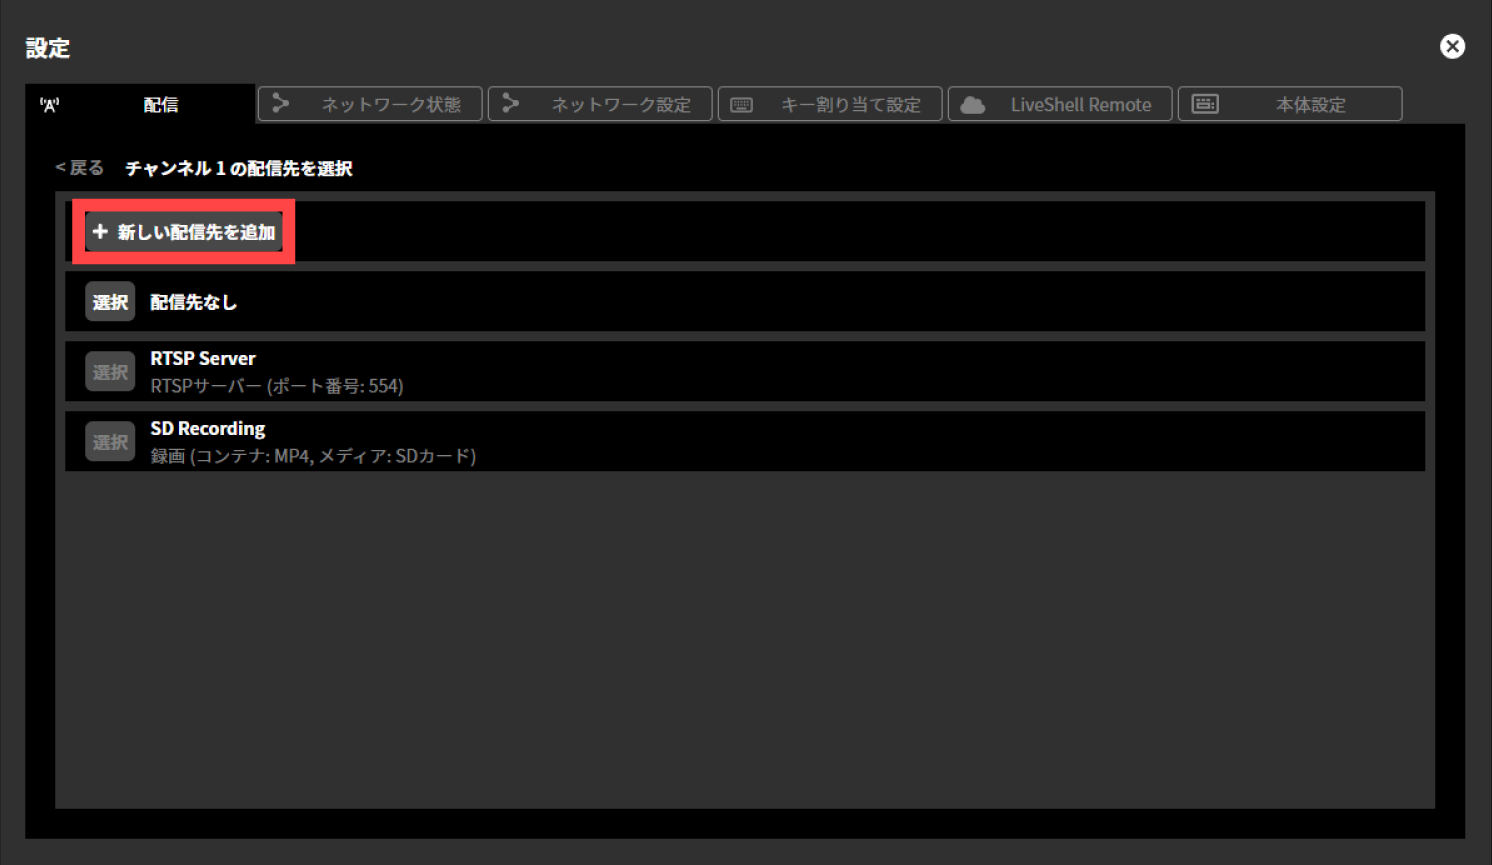Click the plus icon to add a destination
Viewport: 1492px width, 865px height.
[100, 230]
